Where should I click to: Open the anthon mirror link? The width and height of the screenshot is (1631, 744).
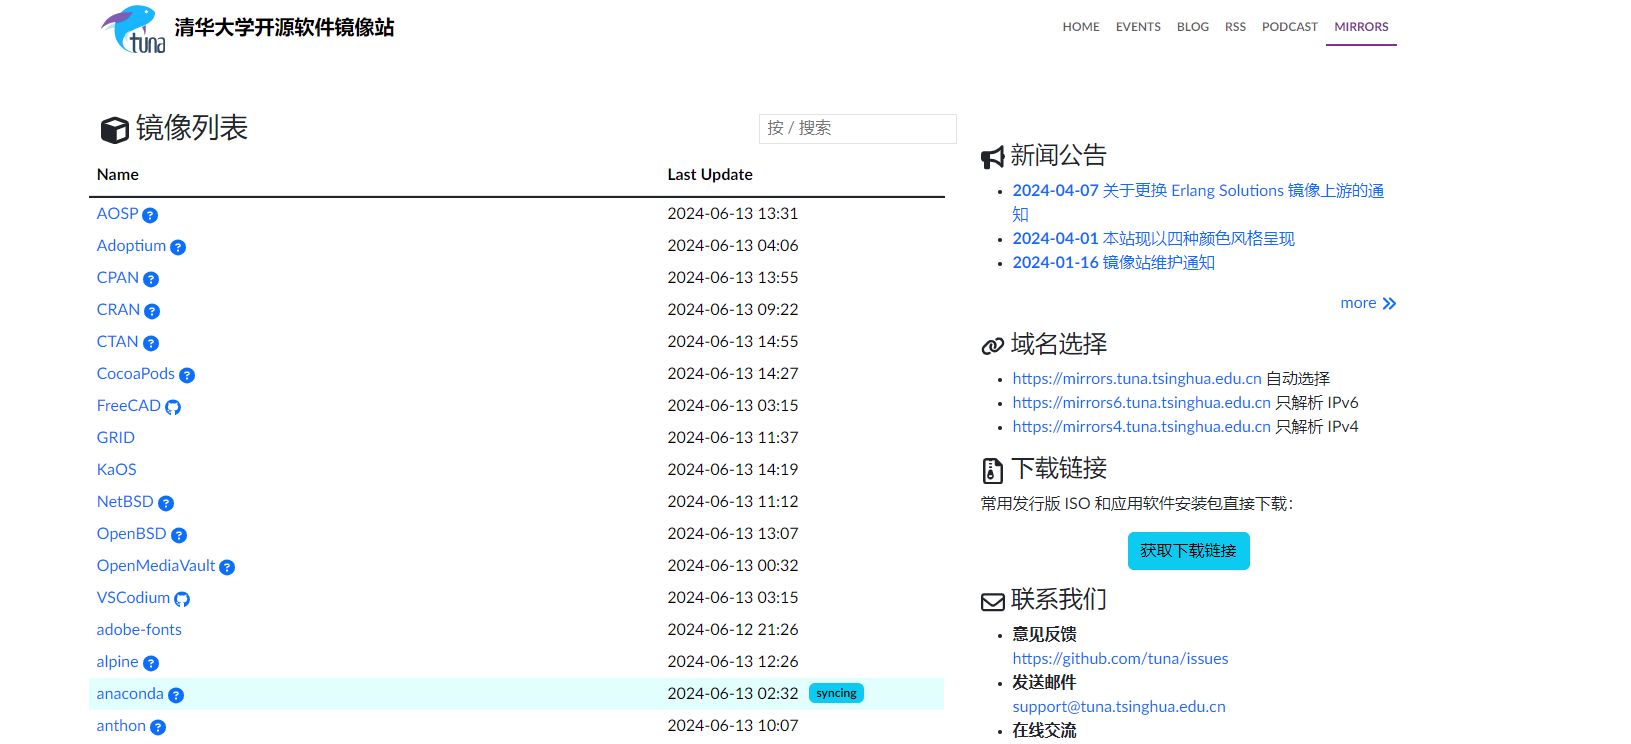pyautogui.click(x=121, y=725)
